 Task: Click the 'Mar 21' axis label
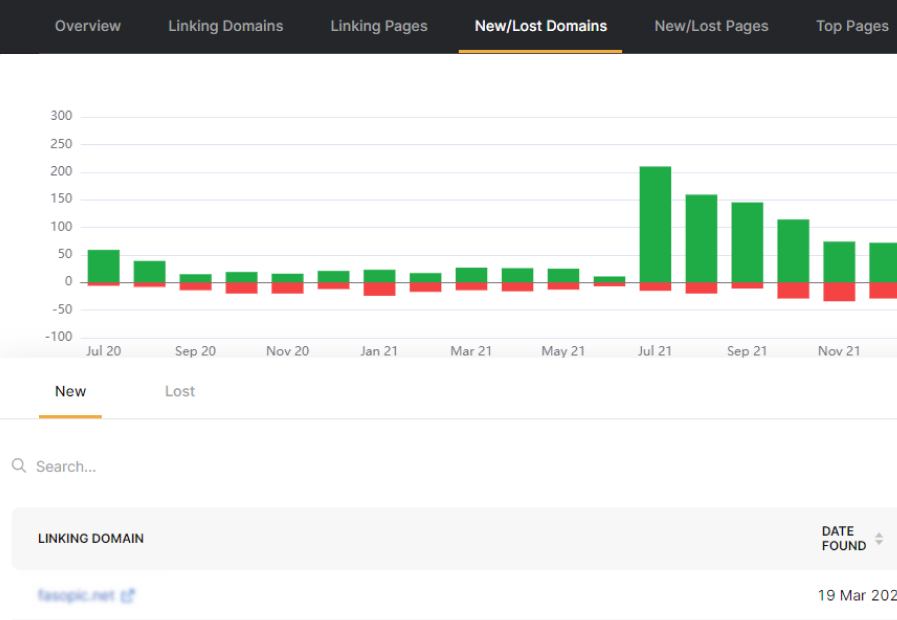tap(471, 351)
